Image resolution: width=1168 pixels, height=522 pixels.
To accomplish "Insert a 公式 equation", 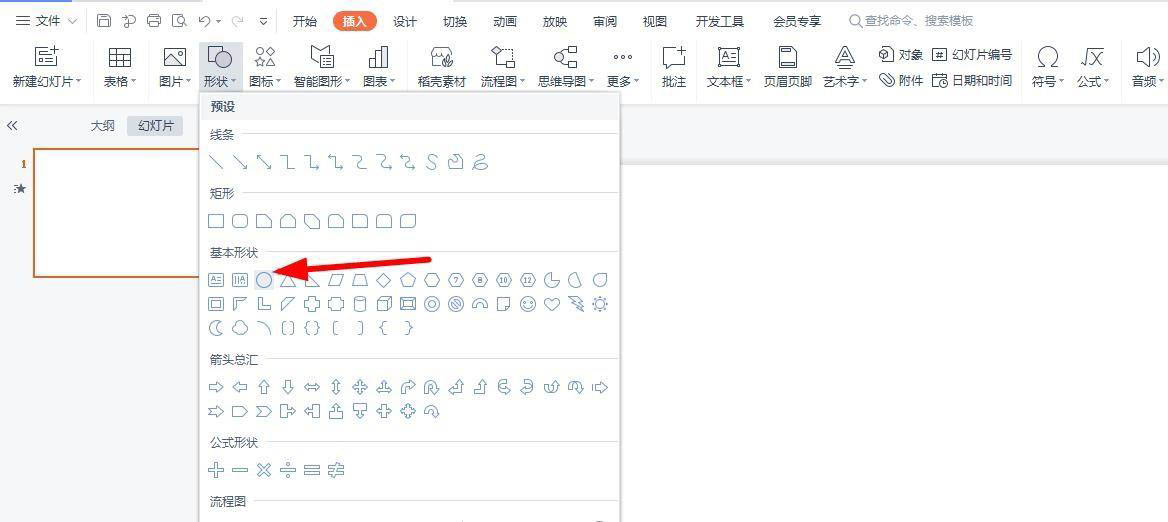I will [x=1093, y=66].
